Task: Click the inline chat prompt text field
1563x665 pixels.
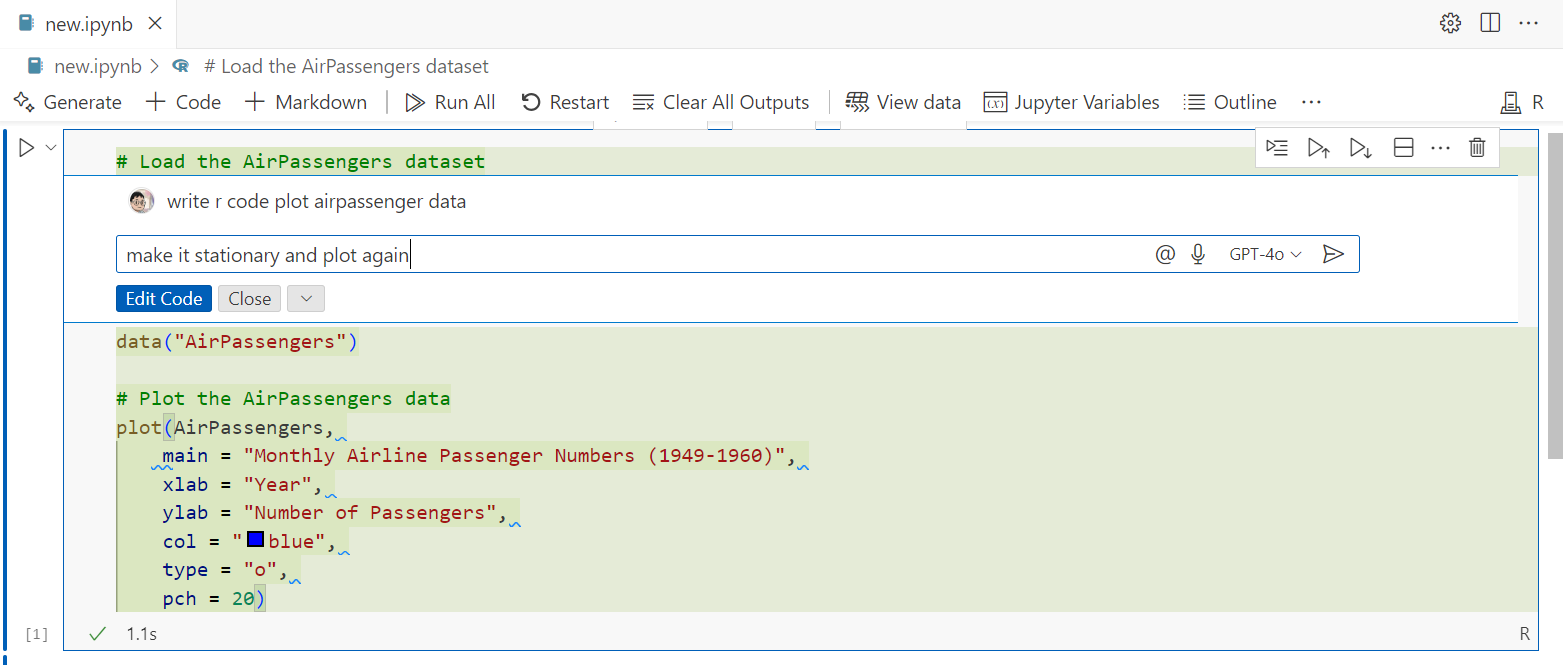Action: [x=630, y=255]
